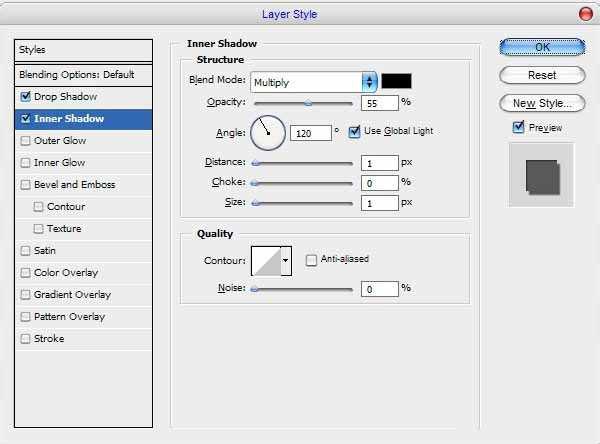Click the New Style button
Screen dimensions: 600x444
coord(541,103)
